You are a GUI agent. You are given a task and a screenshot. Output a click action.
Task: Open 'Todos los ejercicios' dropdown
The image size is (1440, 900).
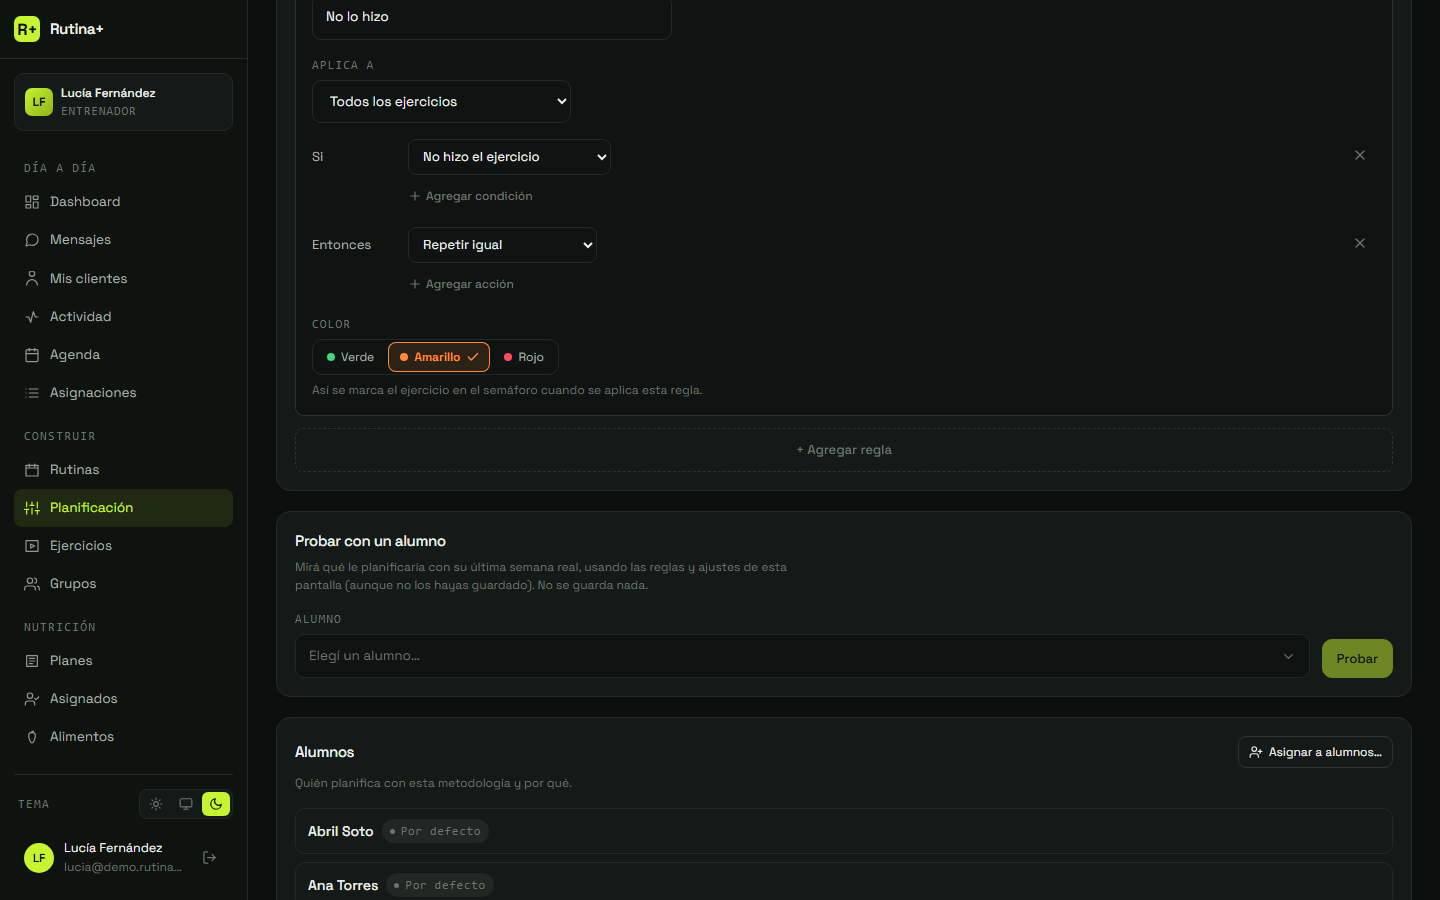[441, 102]
